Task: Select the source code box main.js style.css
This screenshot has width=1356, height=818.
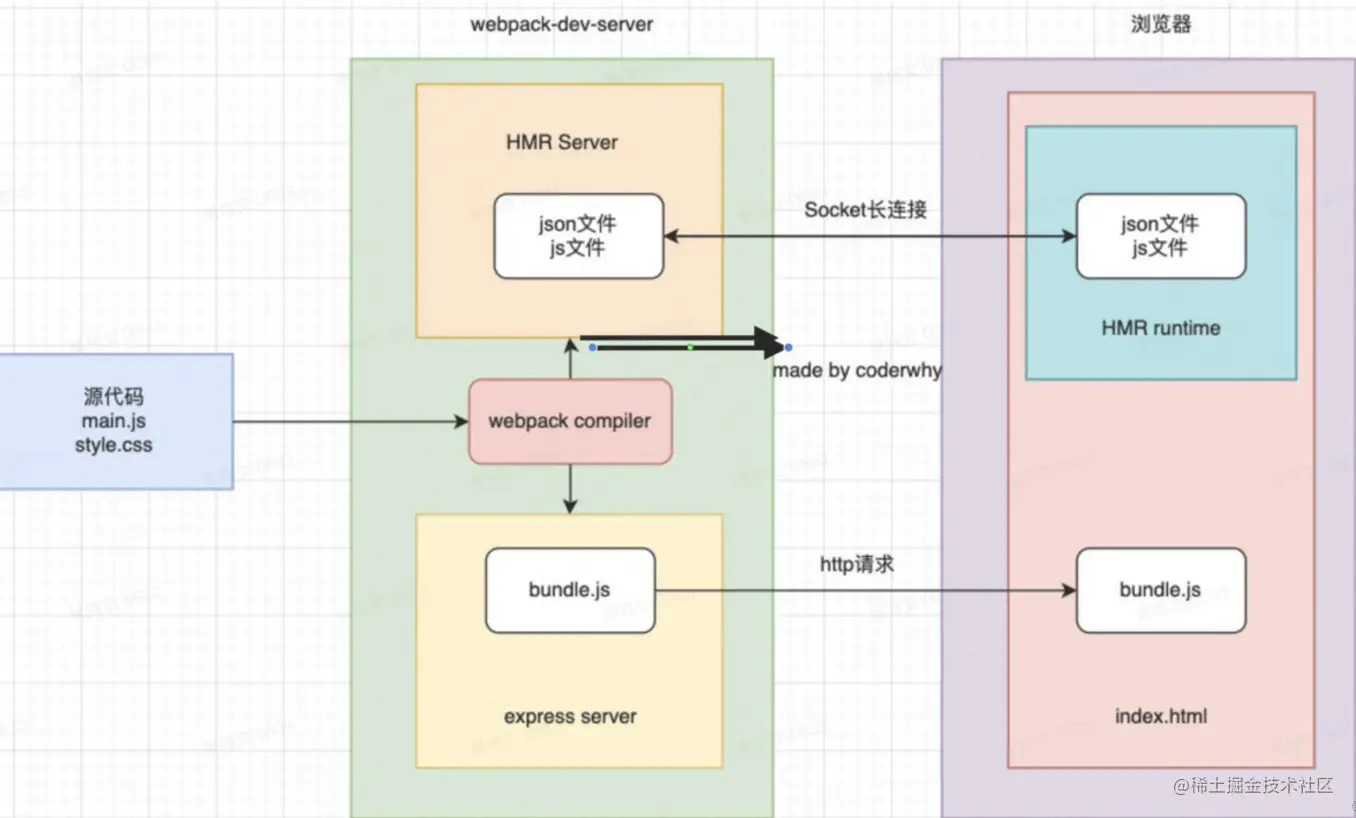Action: pyautogui.click(x=116, y=421)
